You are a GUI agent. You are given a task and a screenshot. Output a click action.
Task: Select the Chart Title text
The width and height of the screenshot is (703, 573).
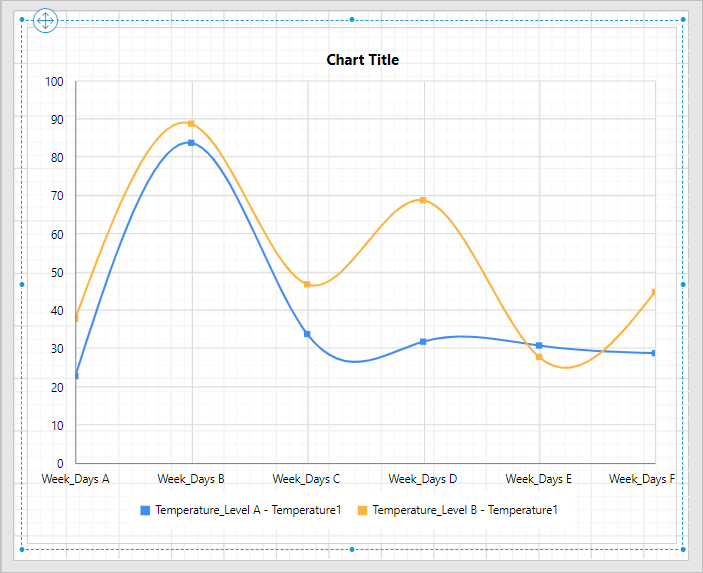click(362, 60)
